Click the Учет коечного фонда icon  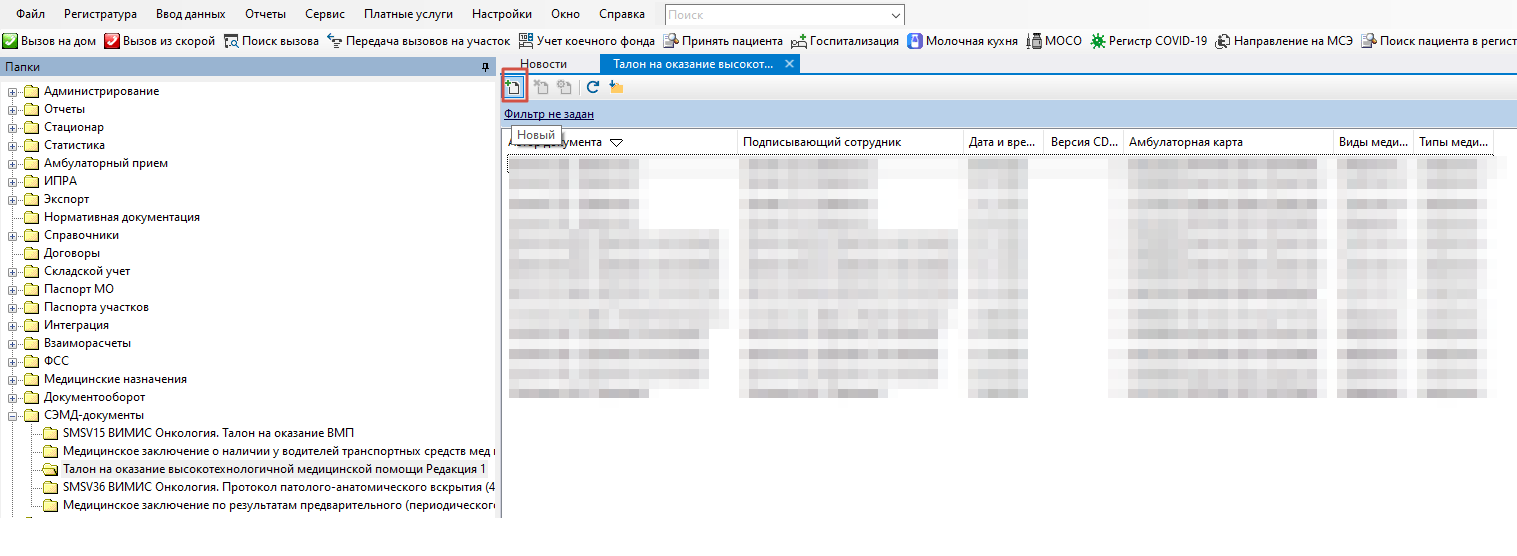(526, 41)
